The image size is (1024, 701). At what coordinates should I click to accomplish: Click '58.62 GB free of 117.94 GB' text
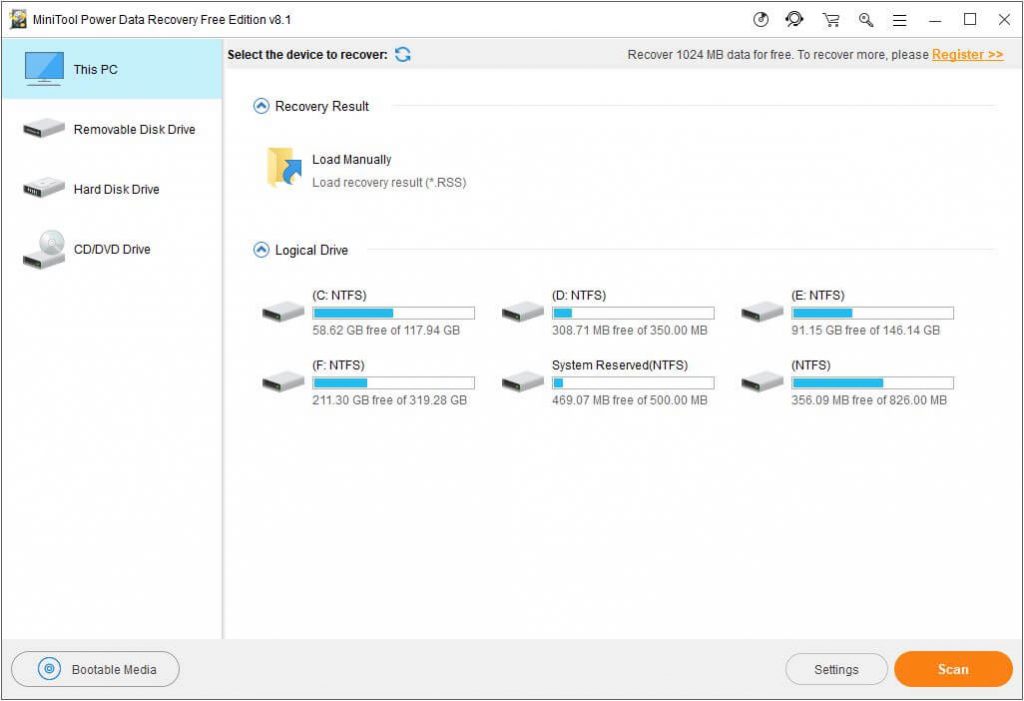(x=386, y=331)
